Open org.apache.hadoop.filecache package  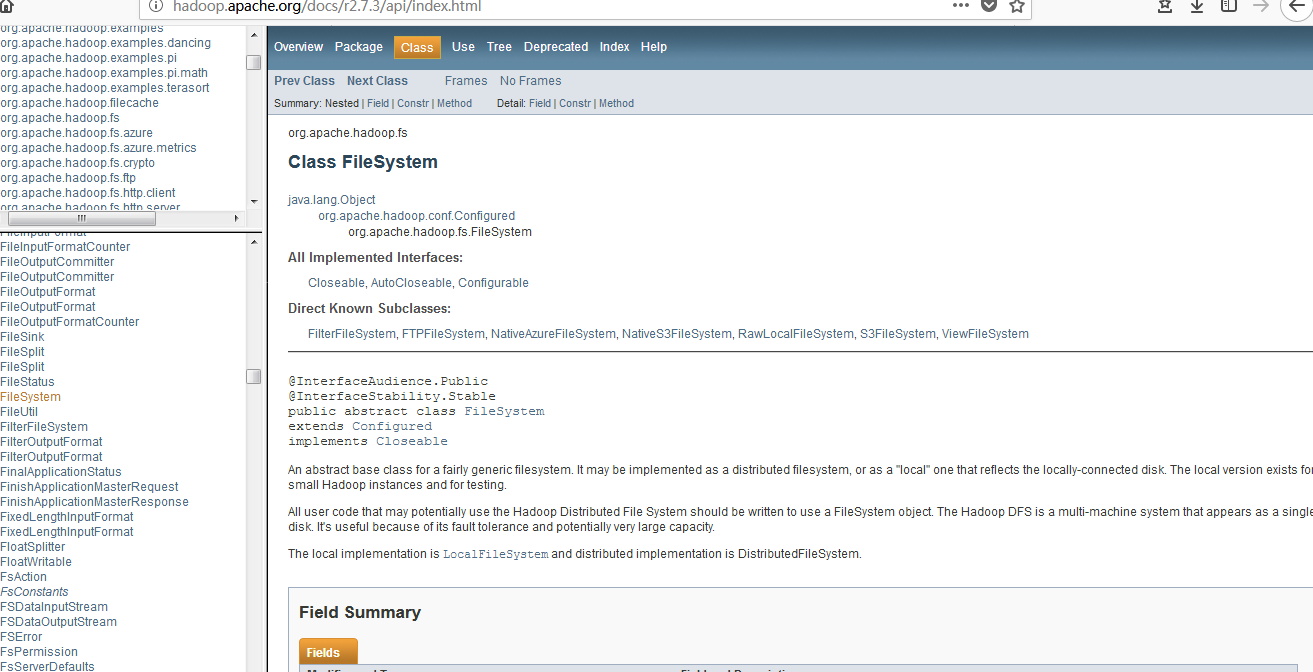(x=79, y=103)
